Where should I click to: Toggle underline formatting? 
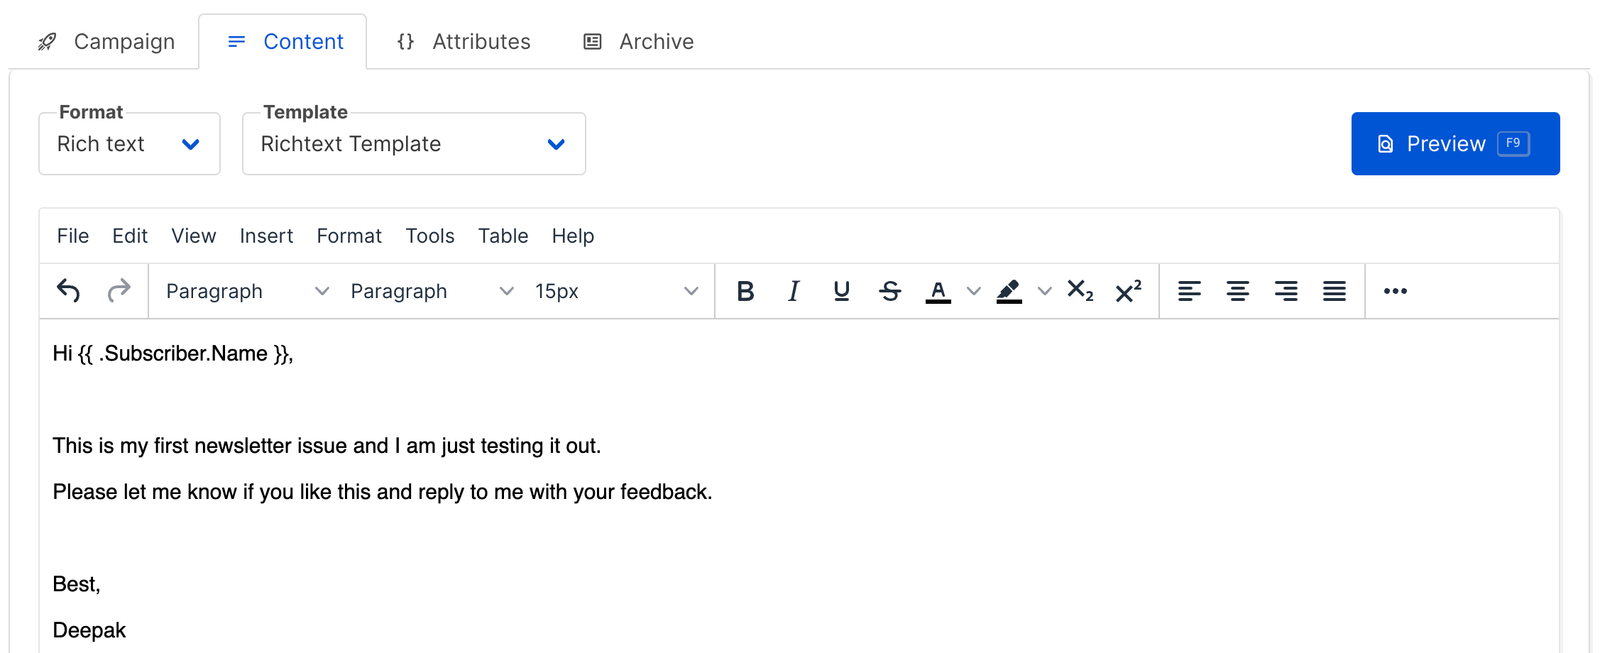point(841,291)
